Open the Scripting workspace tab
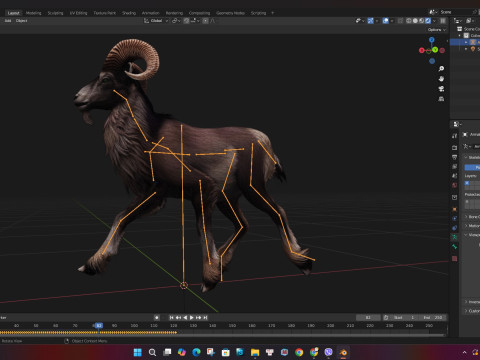The height and width of the screenshot is (360, 480). [258, 13]
